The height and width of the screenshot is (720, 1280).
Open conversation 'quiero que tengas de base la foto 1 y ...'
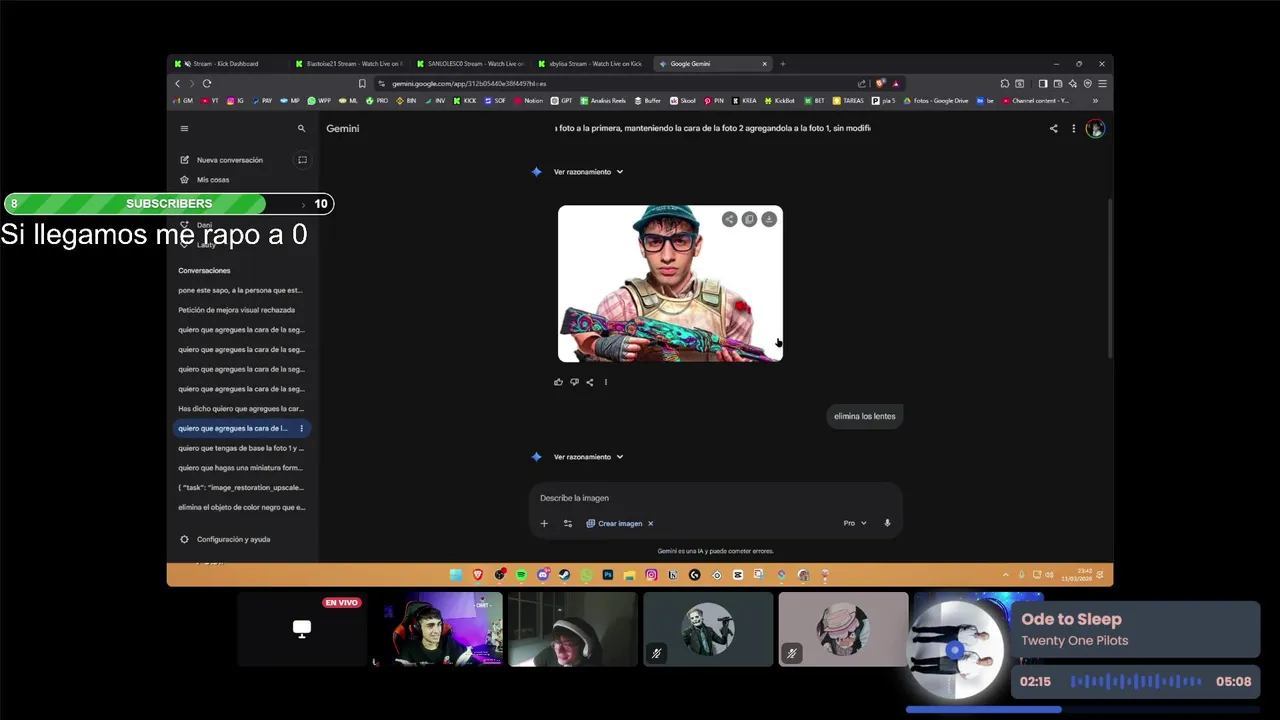(240, 448)
